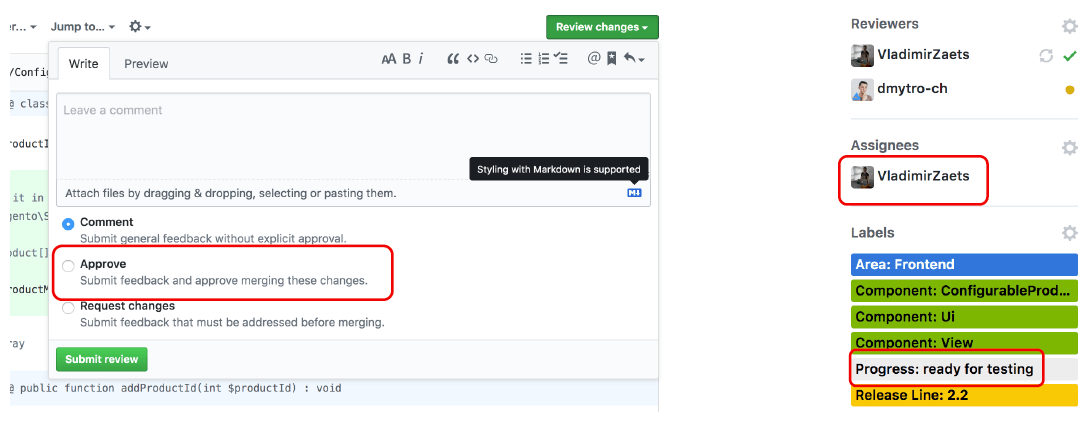1091x422 pixels.
Task: Open Labels settings gear
Action: tap(1069, 233)
